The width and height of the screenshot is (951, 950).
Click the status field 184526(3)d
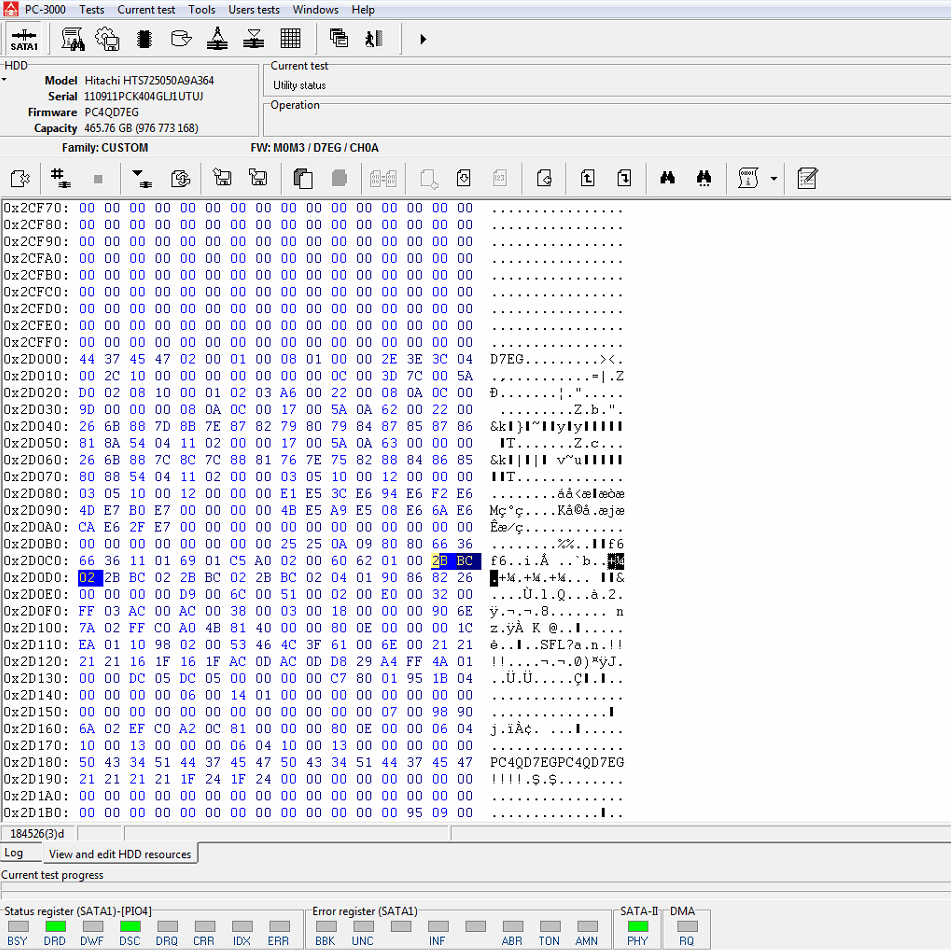click(37, 834)
